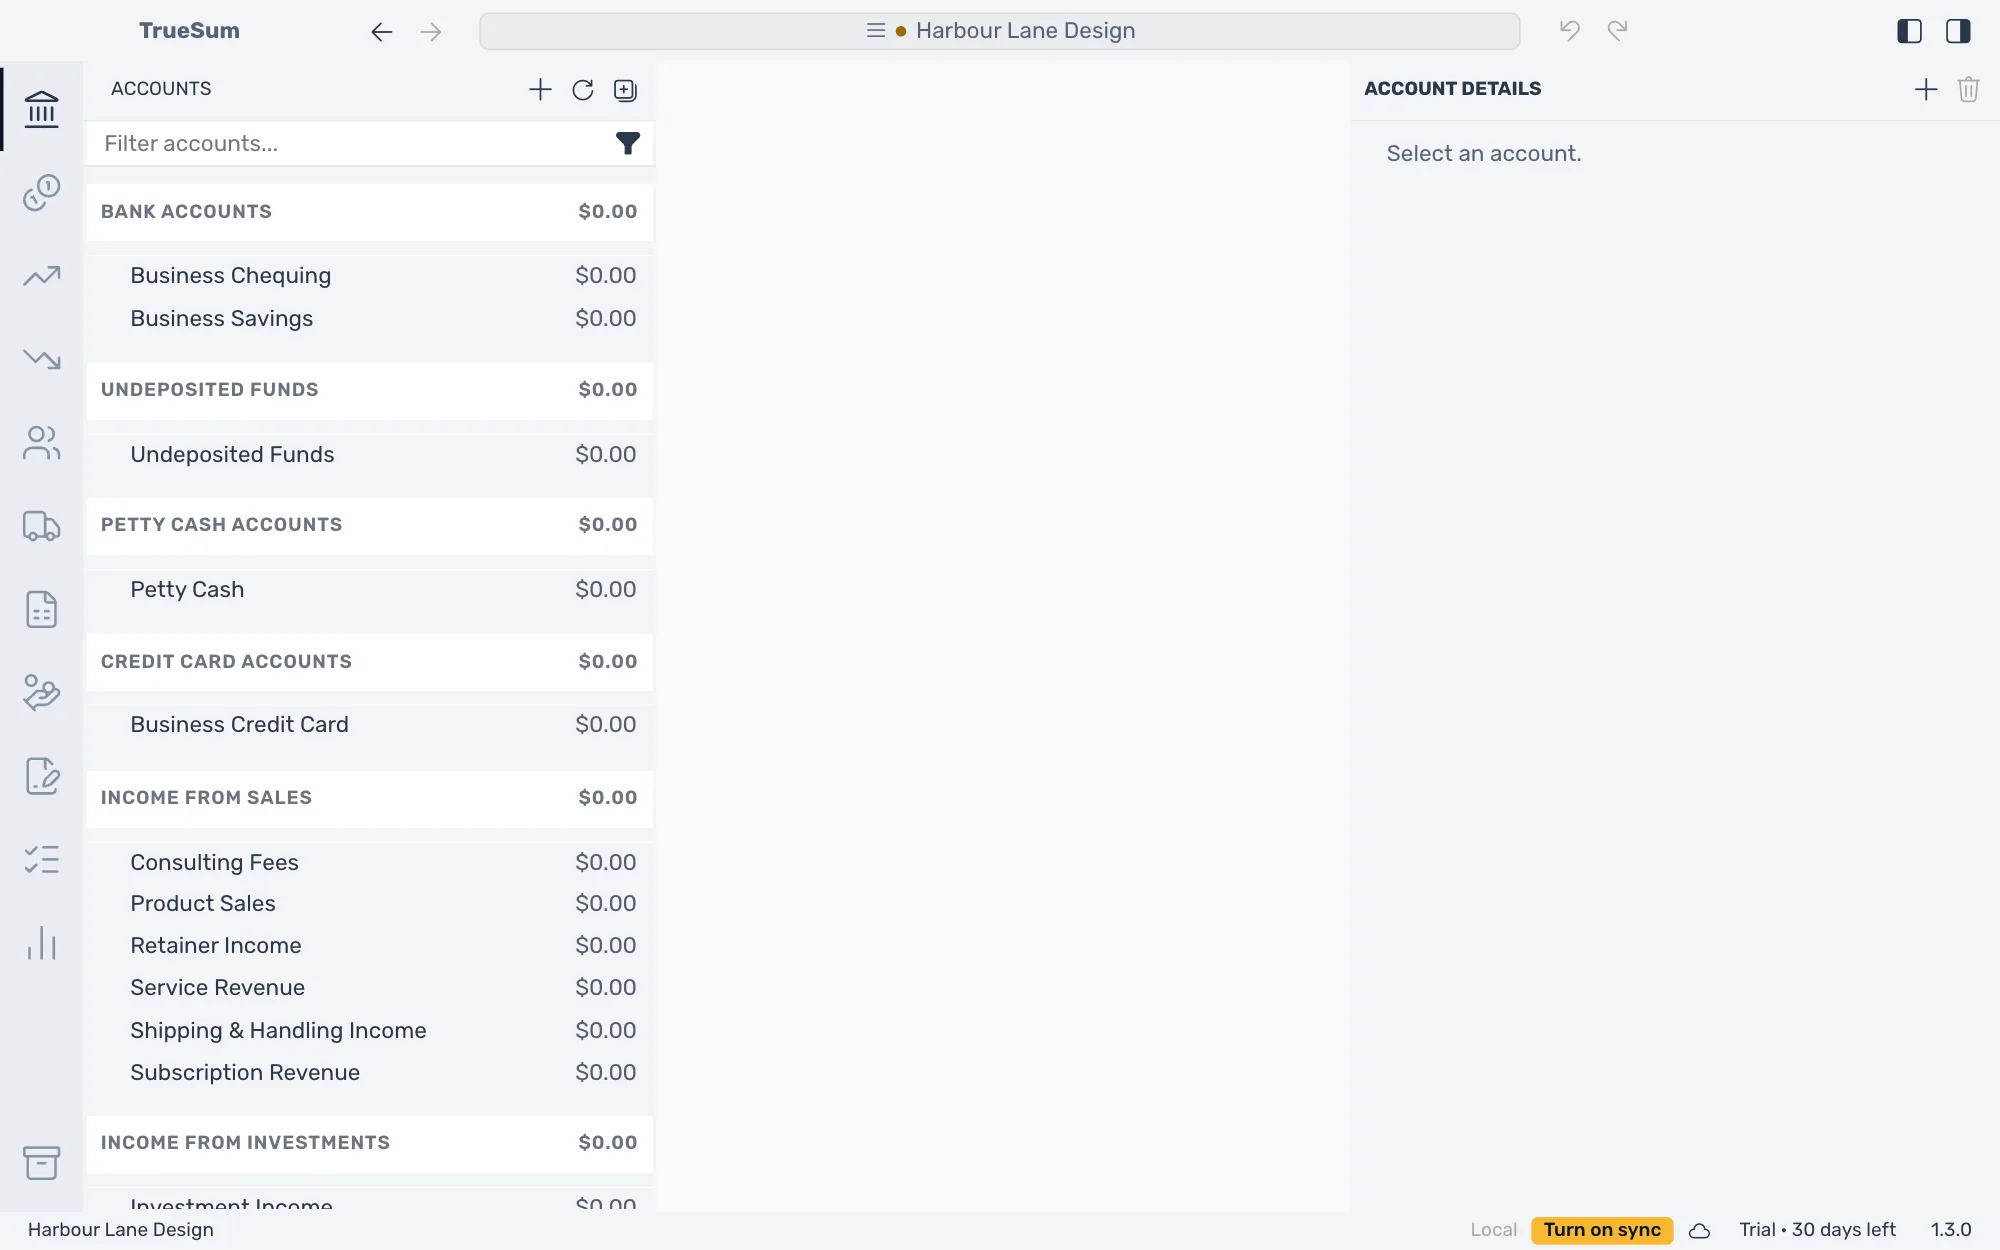Open the Harbour Lane Design title menu
The width and height of the screenshot is (2000, 1250).
click(1000, 31)
